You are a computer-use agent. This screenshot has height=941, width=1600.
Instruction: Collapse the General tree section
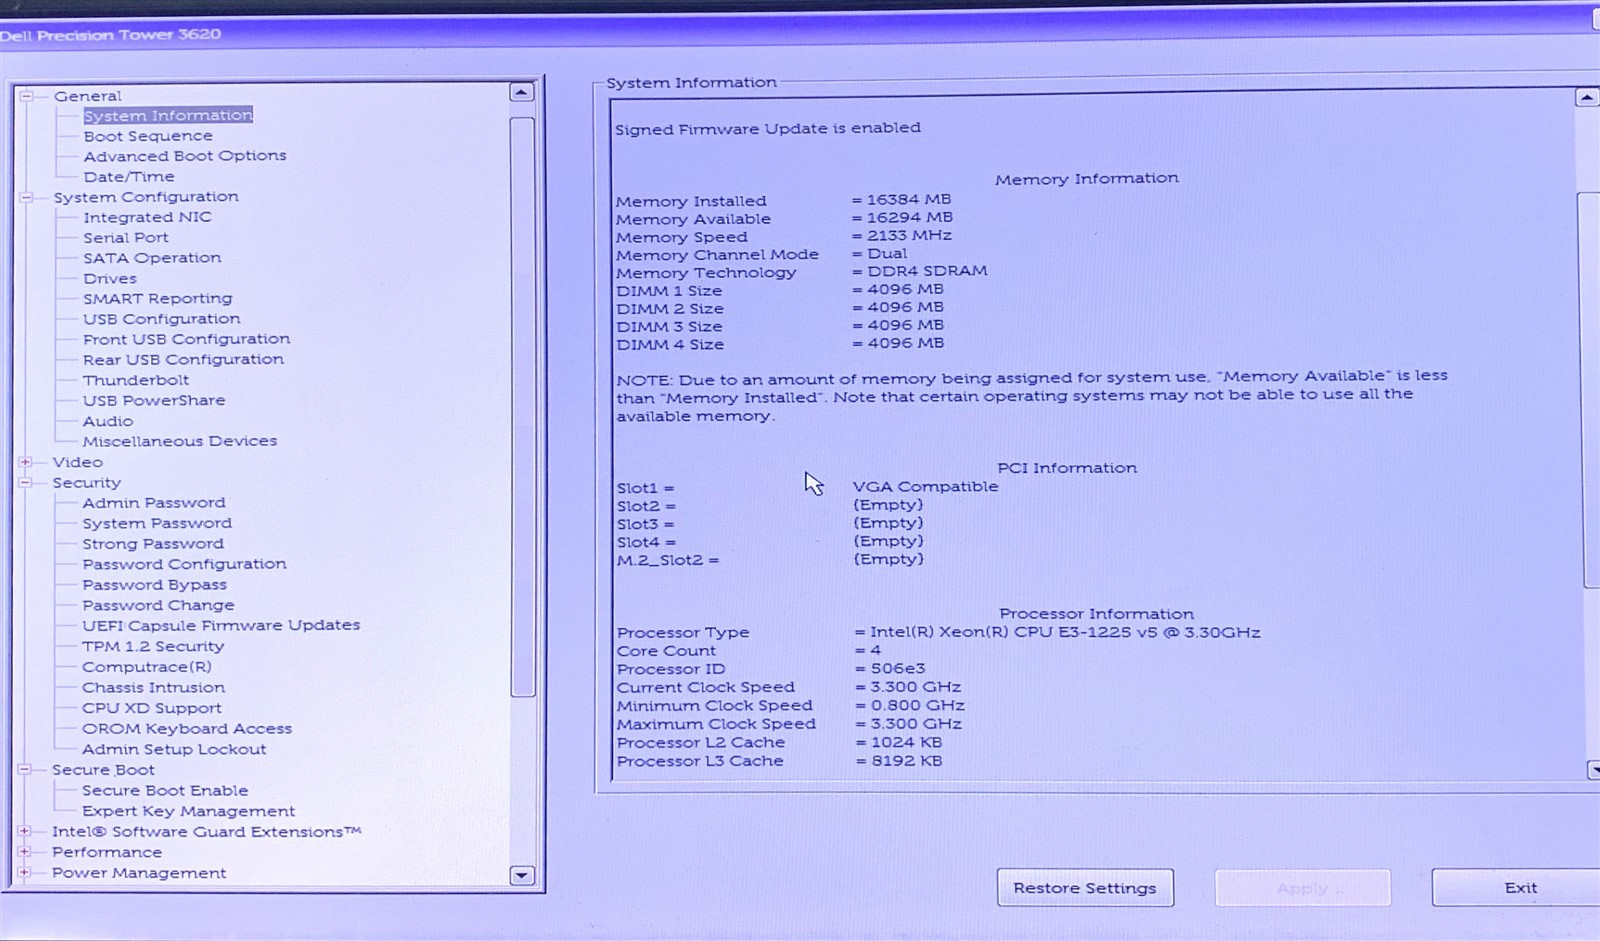click(x=27, y=96)
